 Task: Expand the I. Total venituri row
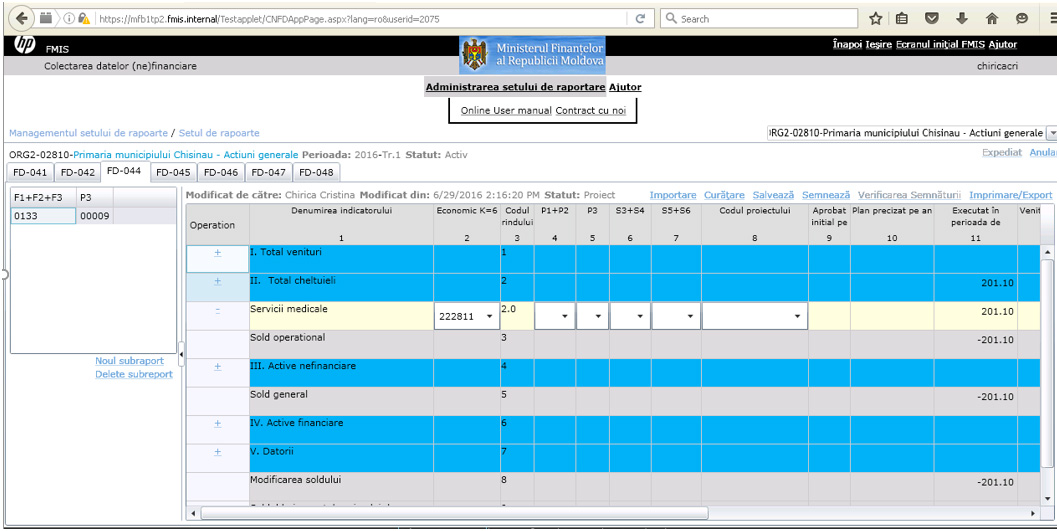[217, 253]
